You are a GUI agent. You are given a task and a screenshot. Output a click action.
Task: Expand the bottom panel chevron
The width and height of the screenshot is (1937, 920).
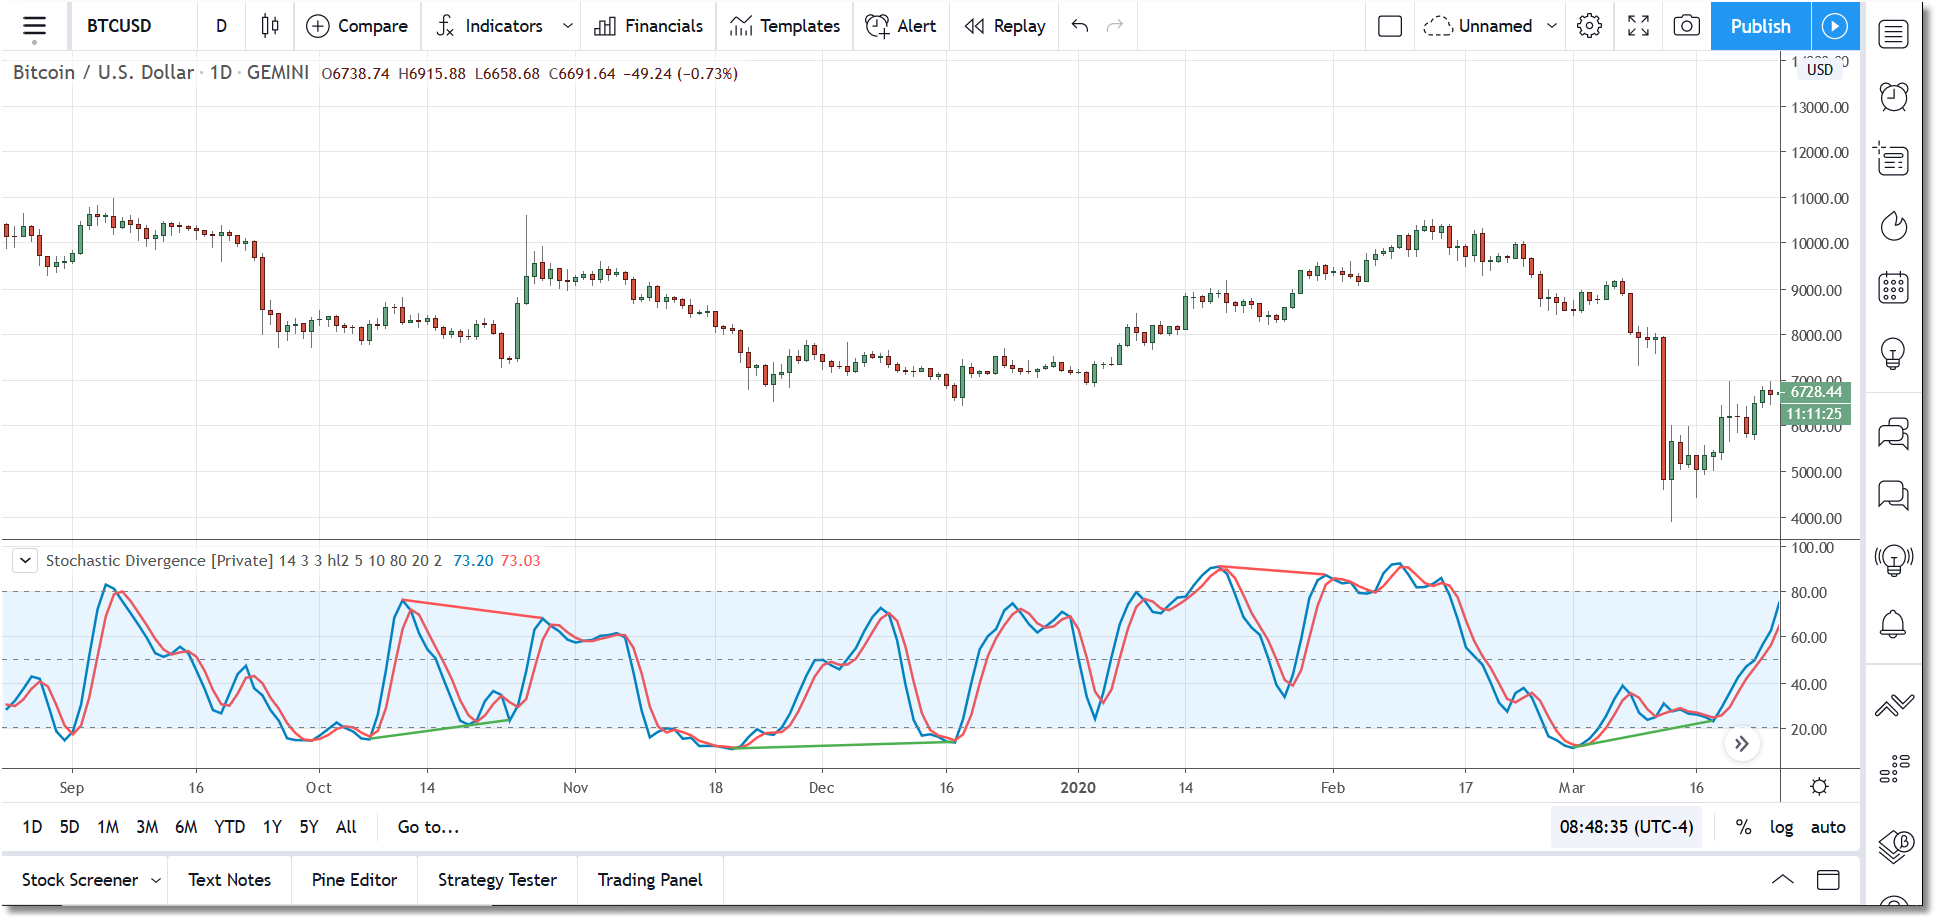coord(1782,880)
